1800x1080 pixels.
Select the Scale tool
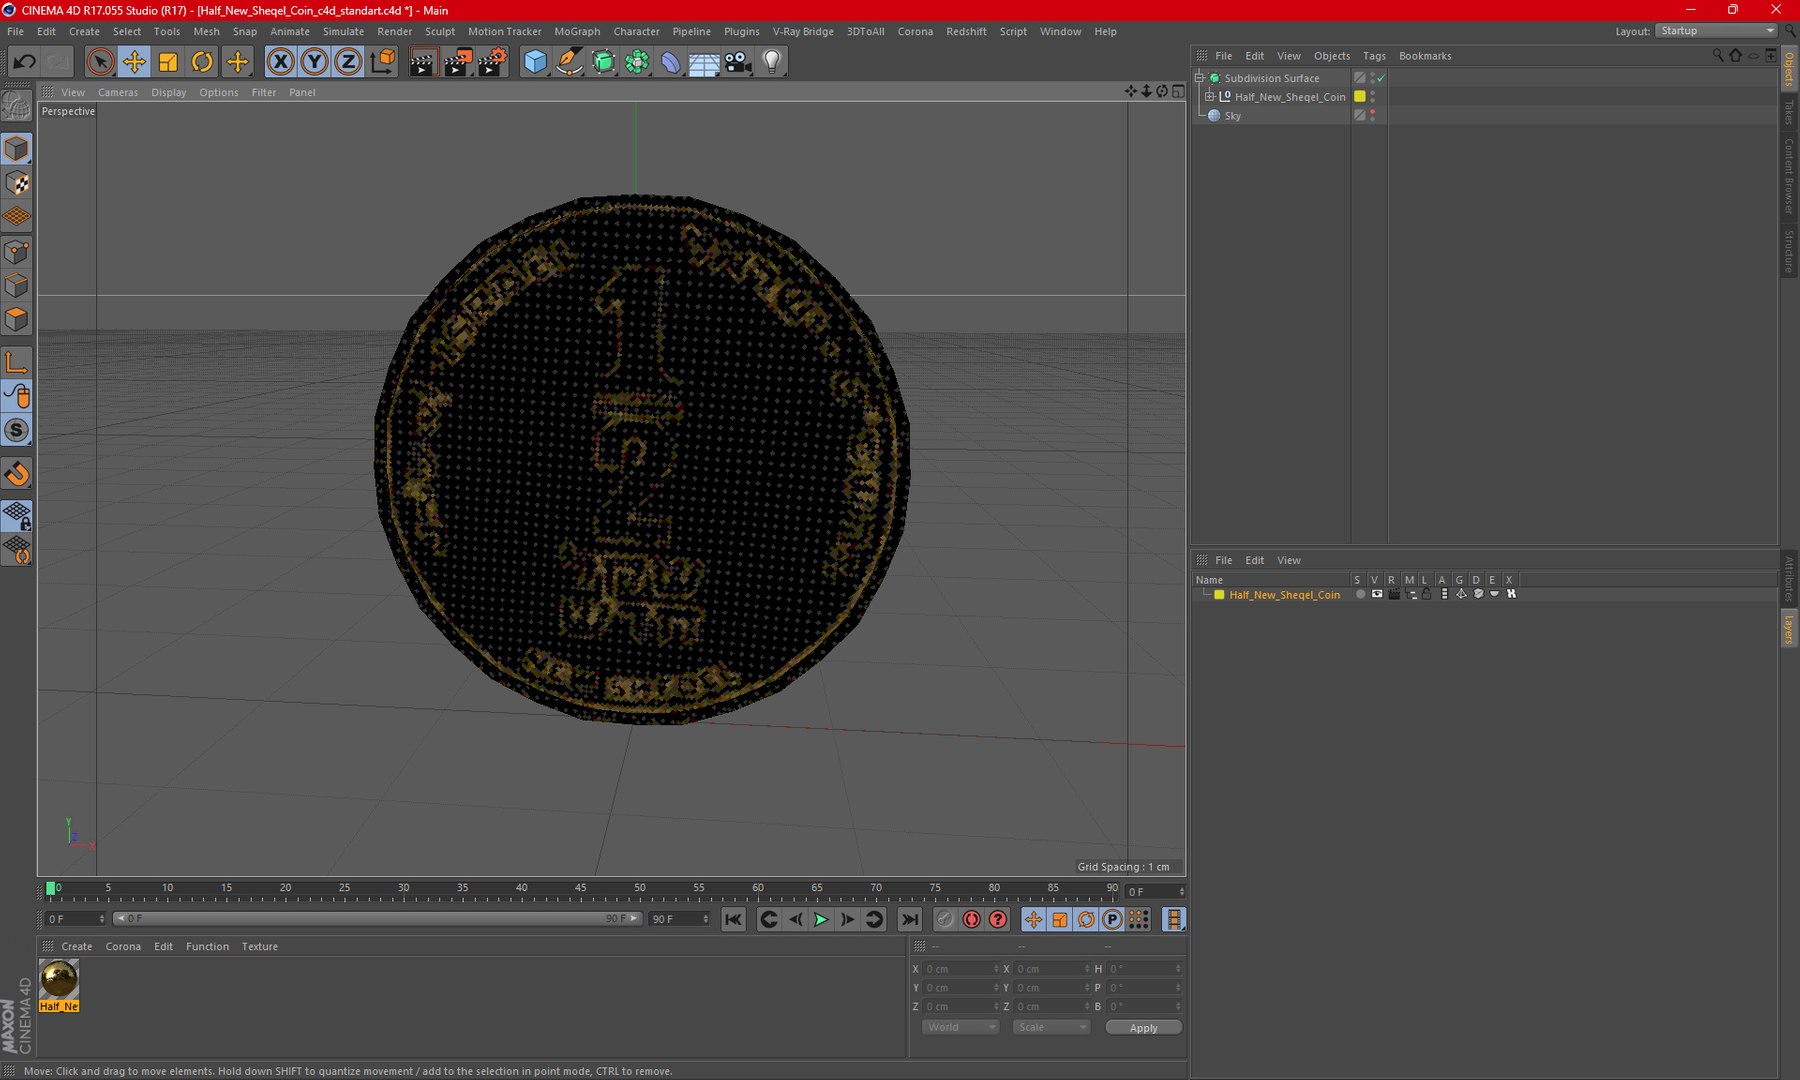click(x=168, y=62)
